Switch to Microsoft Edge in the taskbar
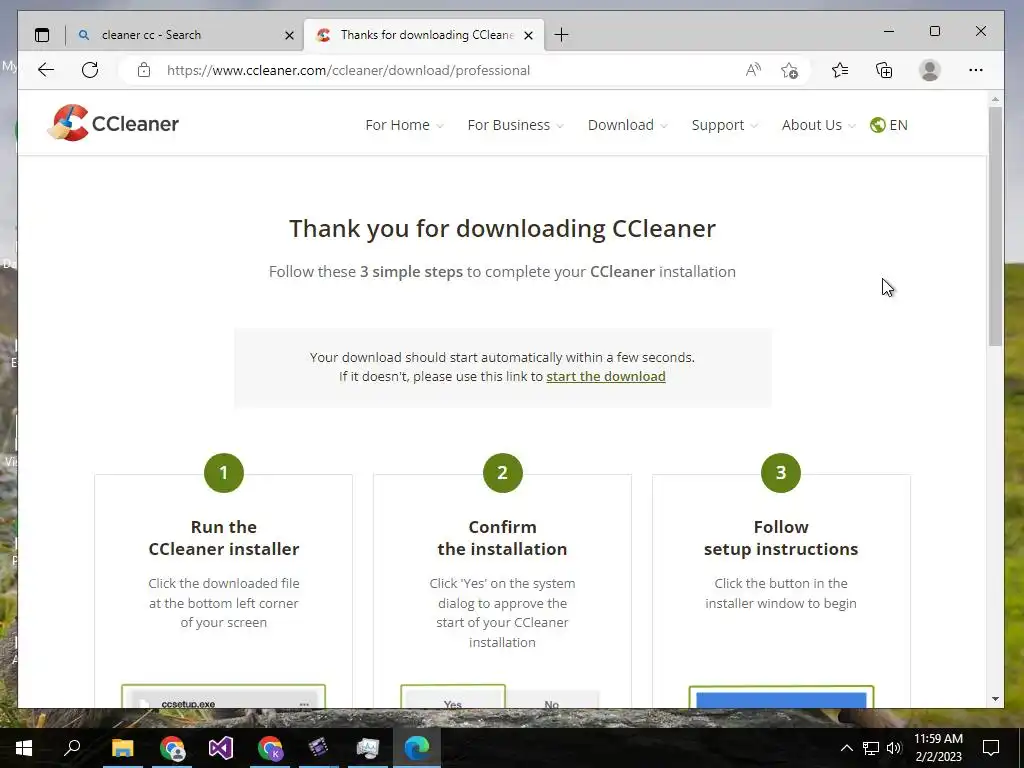The width and height of the screenshot is (1024, 768). click(417, 748)
